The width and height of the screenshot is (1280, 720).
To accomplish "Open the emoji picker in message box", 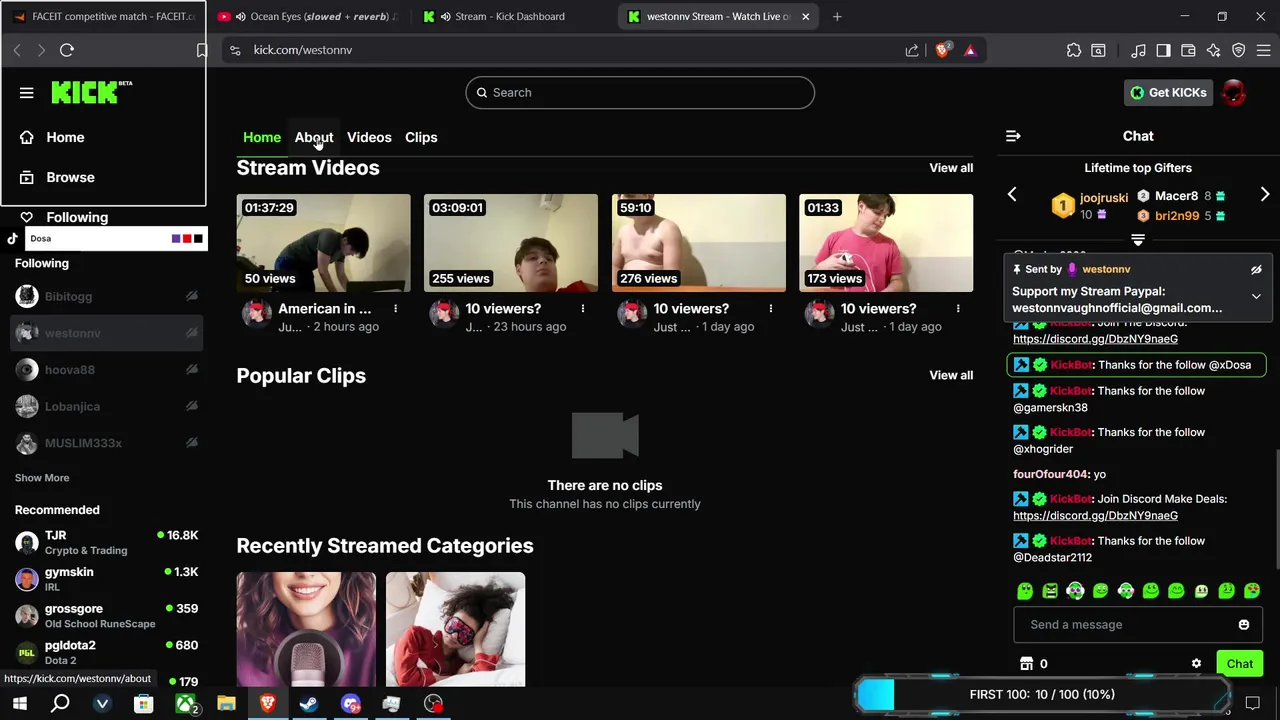I will [x=1244, y=625].
